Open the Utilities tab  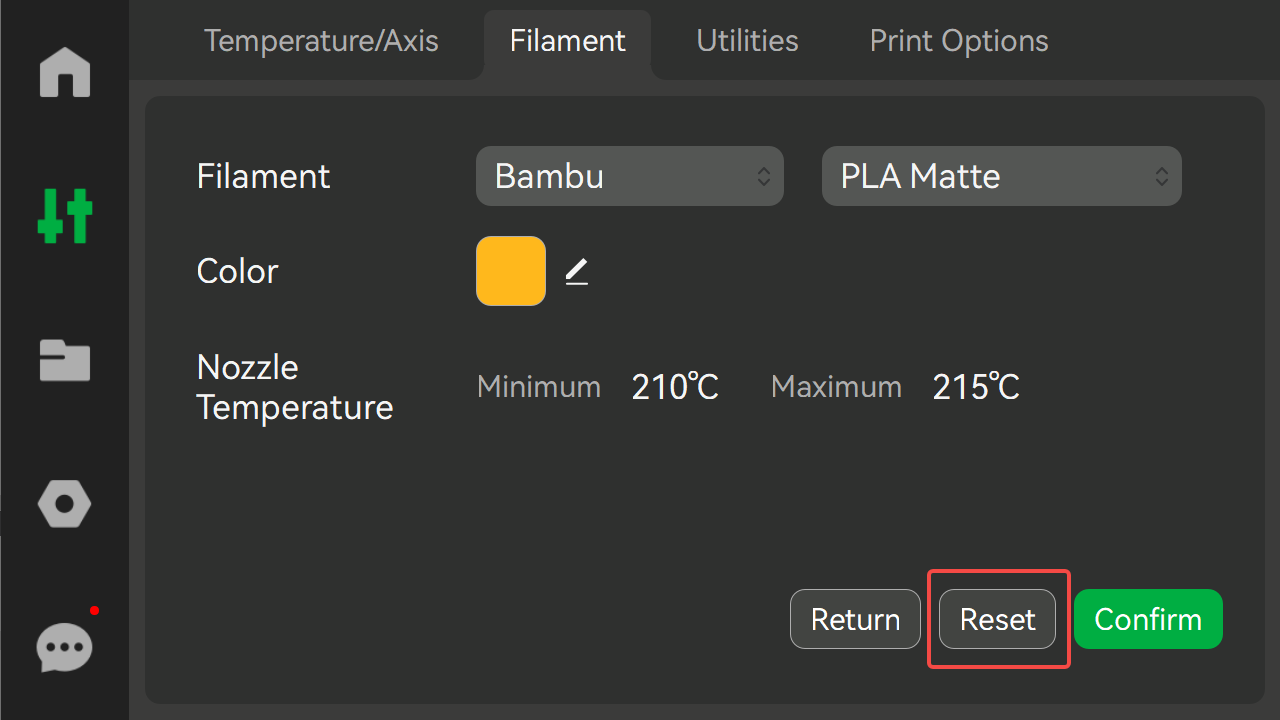click(x=747, y=41)
